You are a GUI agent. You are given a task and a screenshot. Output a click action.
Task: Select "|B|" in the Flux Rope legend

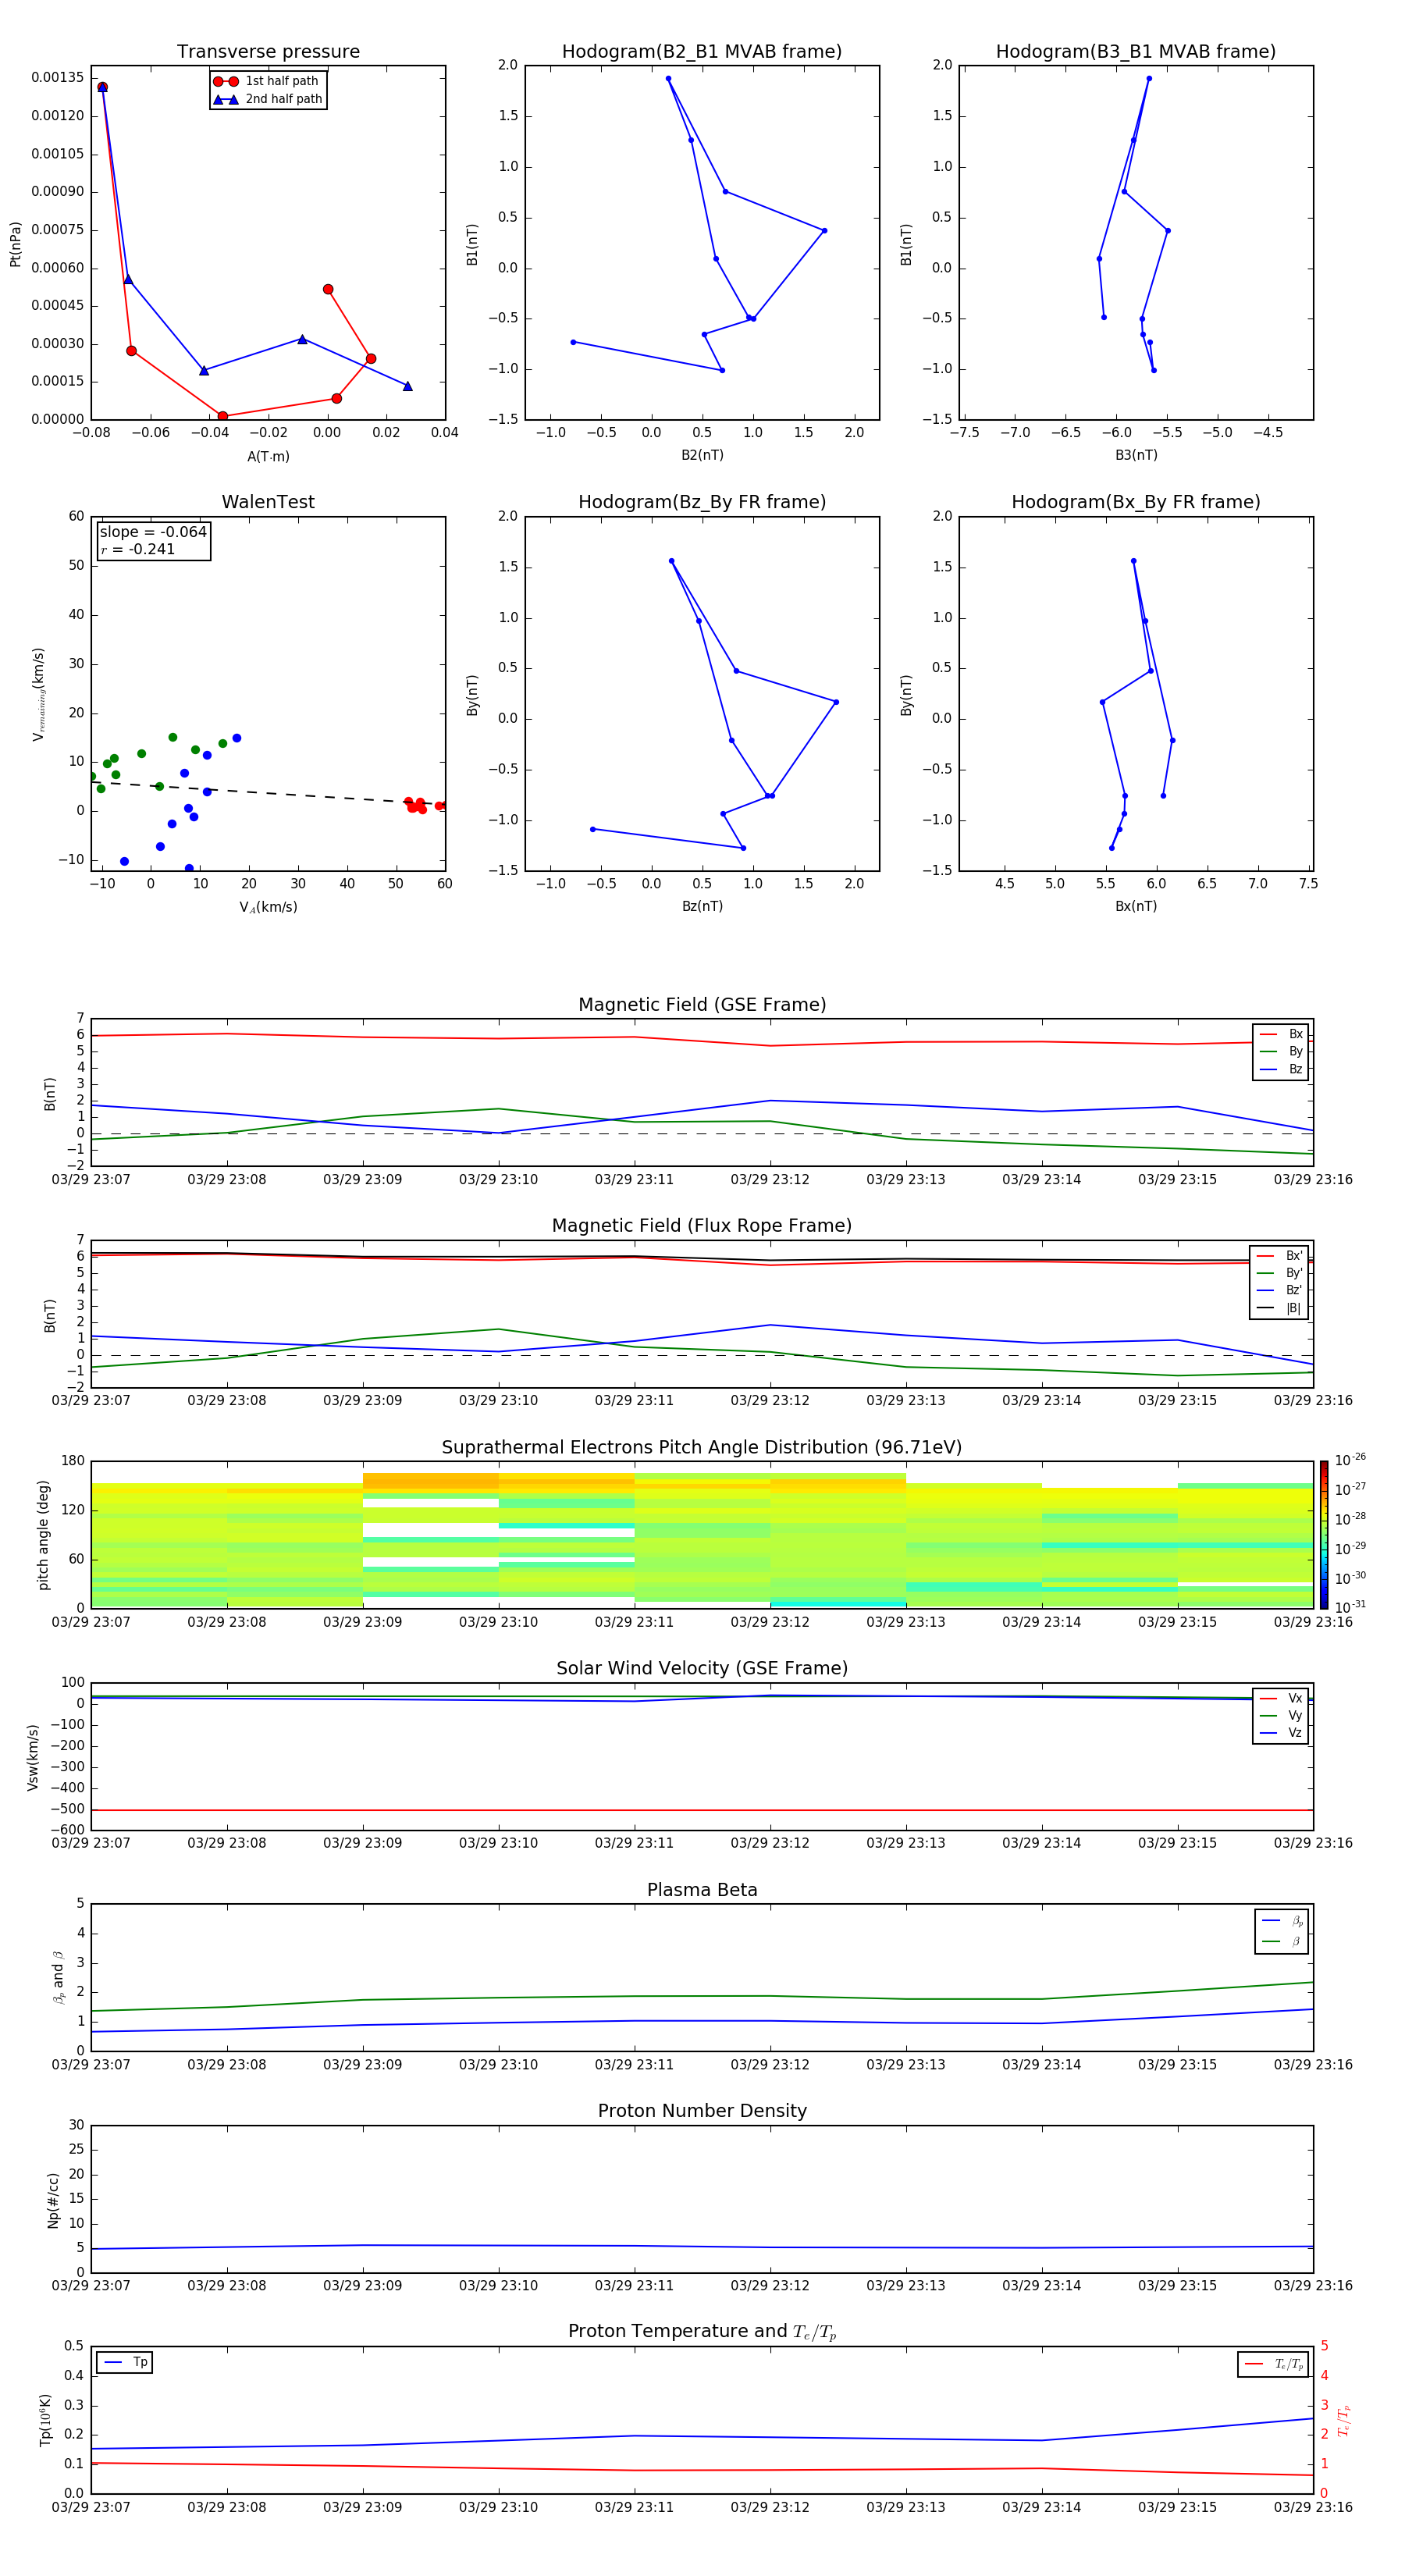coord(1279,1308)
